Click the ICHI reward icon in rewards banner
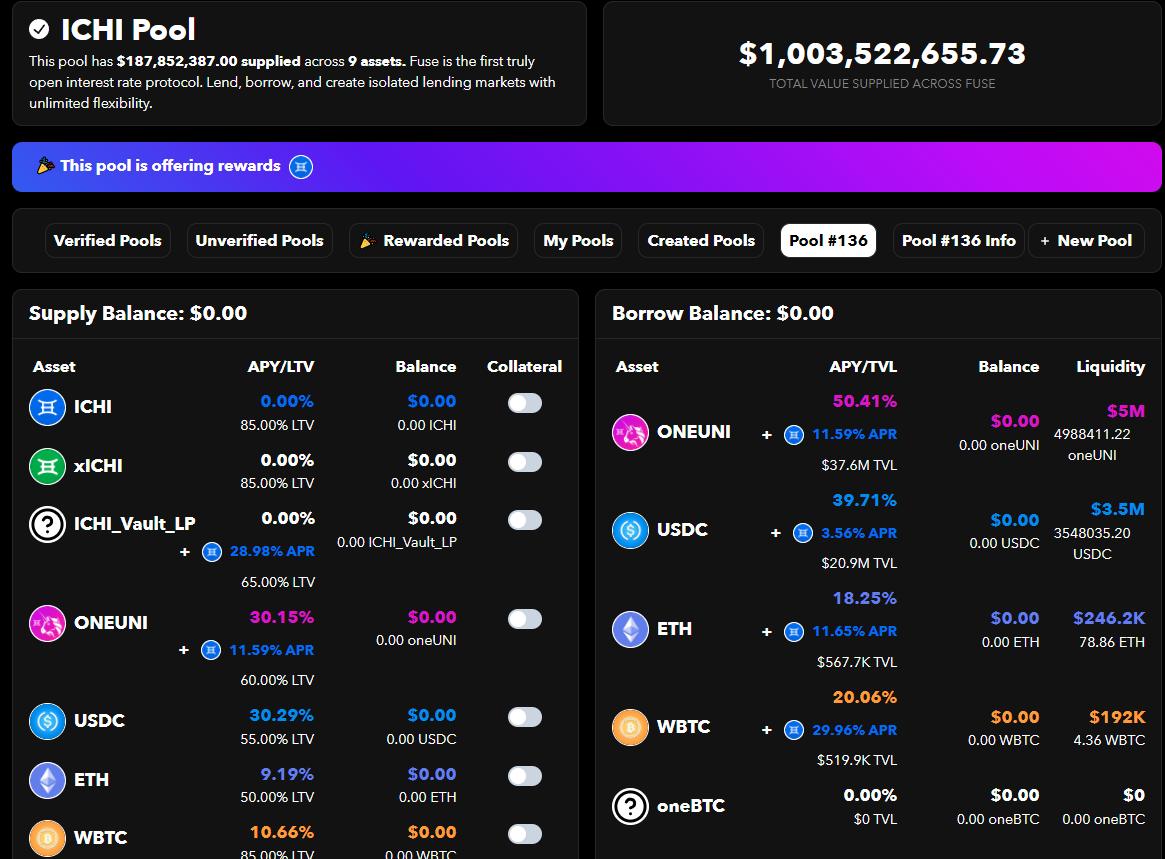Viewport: 1165px width, 859px height. click(301, 167)
